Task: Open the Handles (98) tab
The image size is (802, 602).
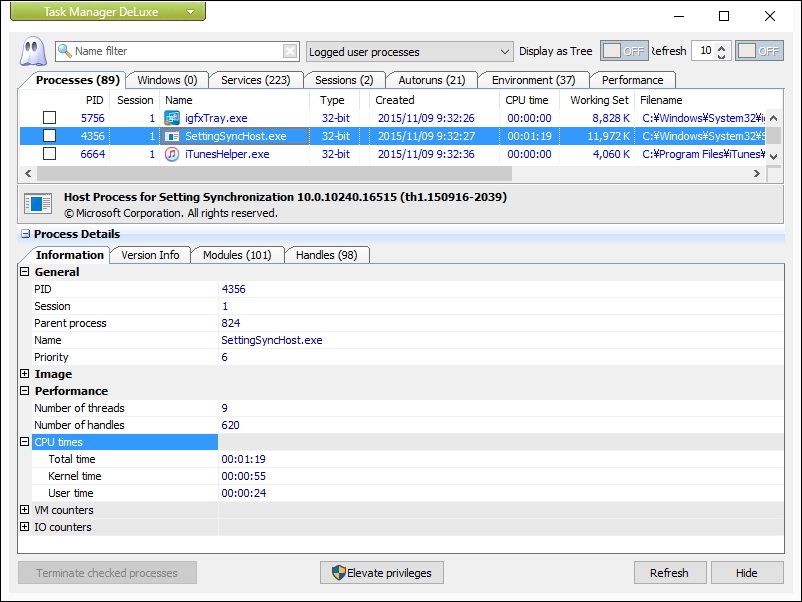Action: [x=326, y=255]
